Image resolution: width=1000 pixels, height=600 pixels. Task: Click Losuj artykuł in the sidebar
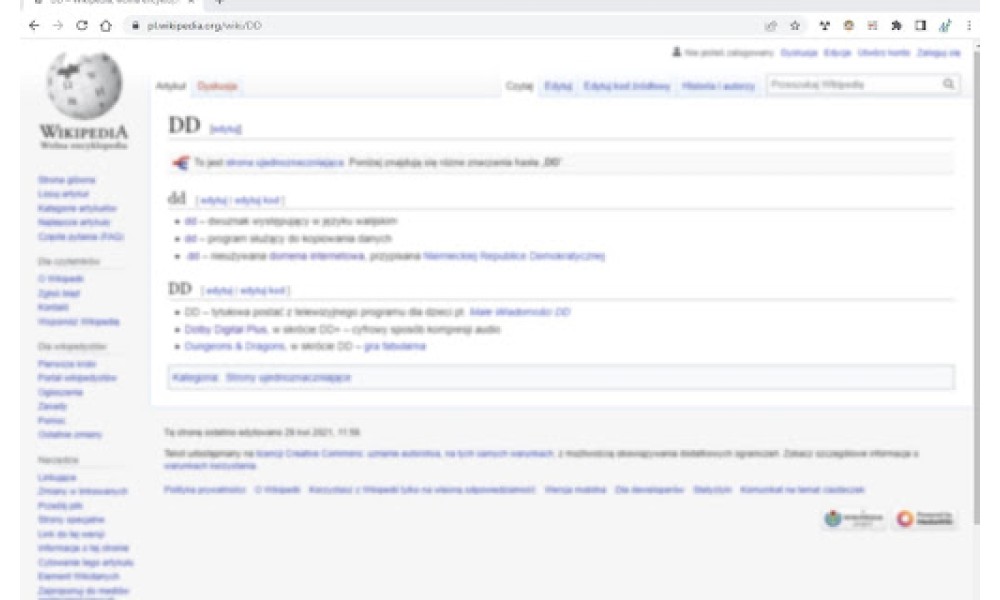click(x=63, y=194)
